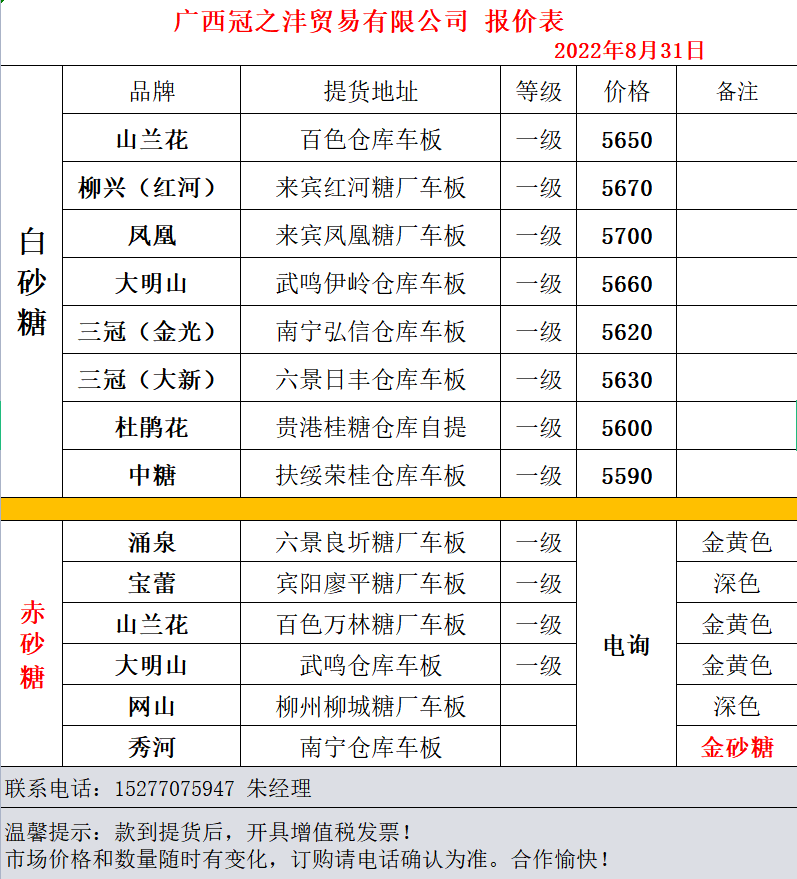Screen dimensions: 797x879
Task: Click the red 赤砂糖 category cell
Action: point(32,645)
